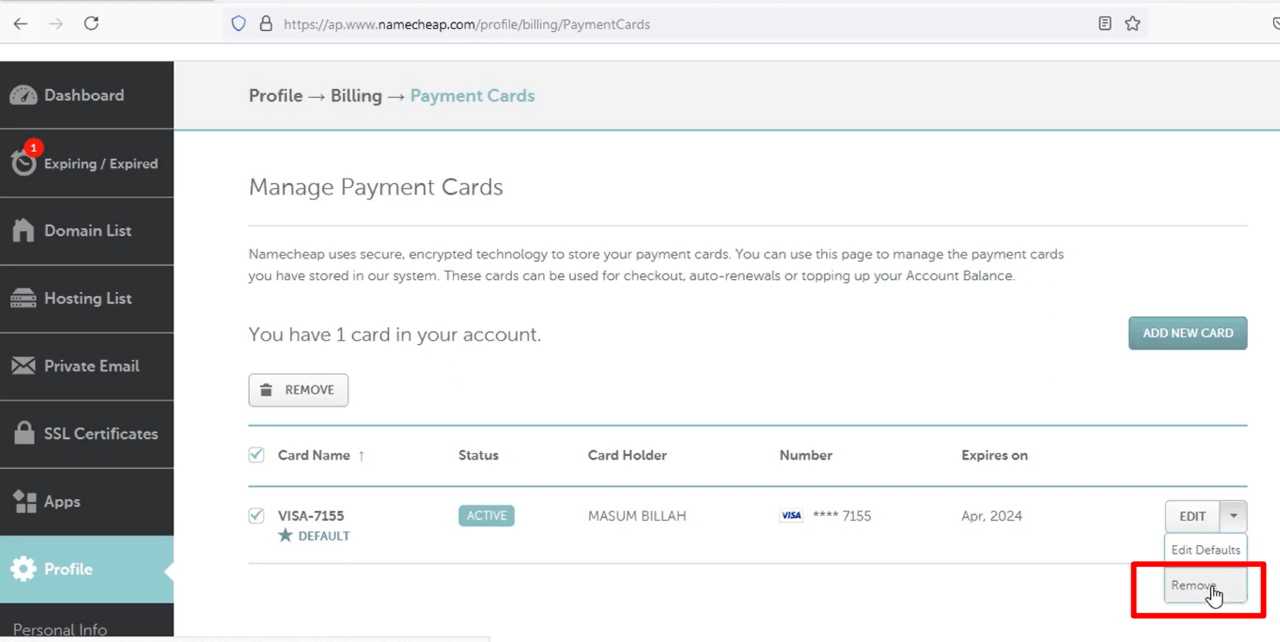
Task: Click the Dashboard gauge icon
Action: click(x=23, y=96)
